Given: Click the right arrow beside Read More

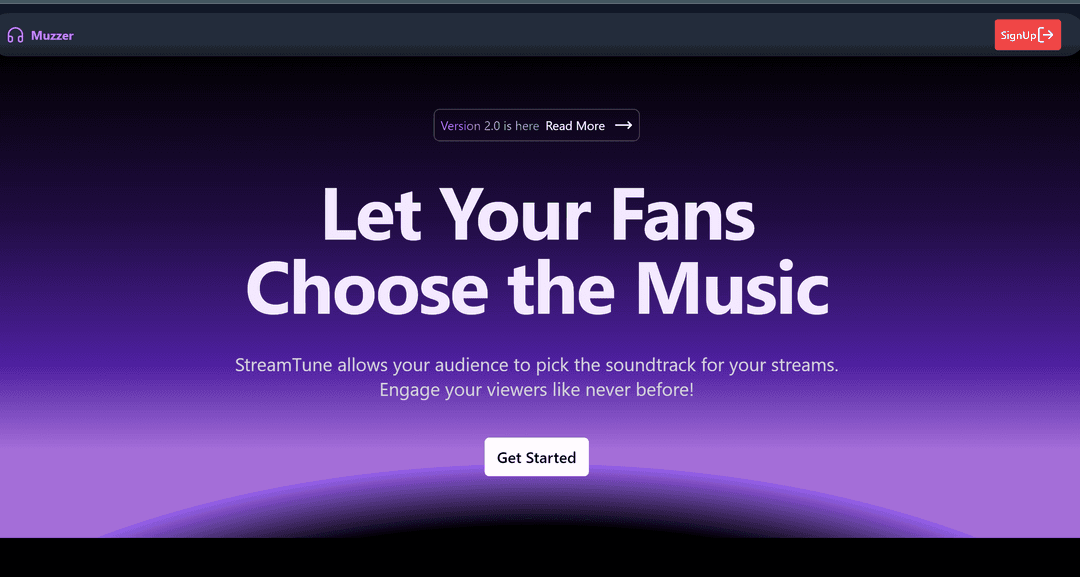Looking at the screenshot, I should point(623,125).
